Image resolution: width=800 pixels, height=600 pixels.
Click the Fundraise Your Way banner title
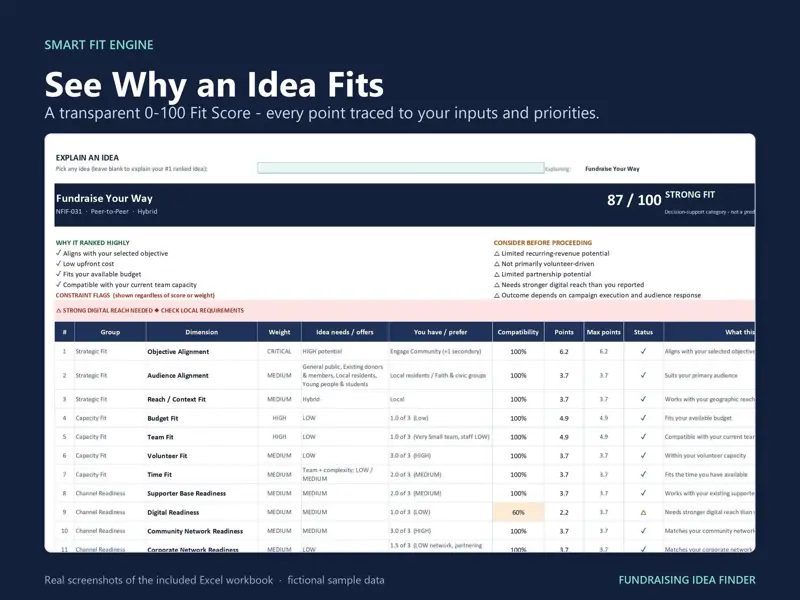pos(104,198)
